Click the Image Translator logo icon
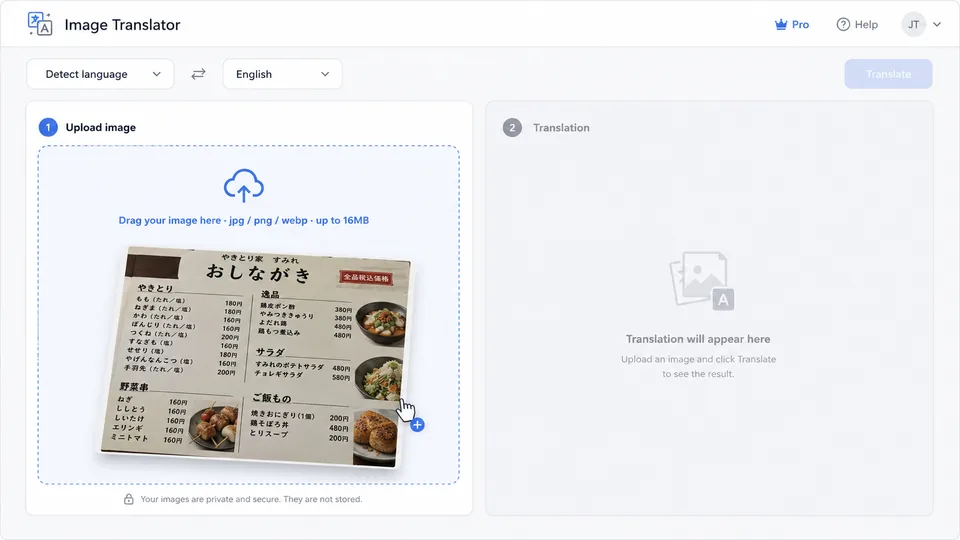The height and width of the screenshot is (540, 960). [x=40, y=24]
